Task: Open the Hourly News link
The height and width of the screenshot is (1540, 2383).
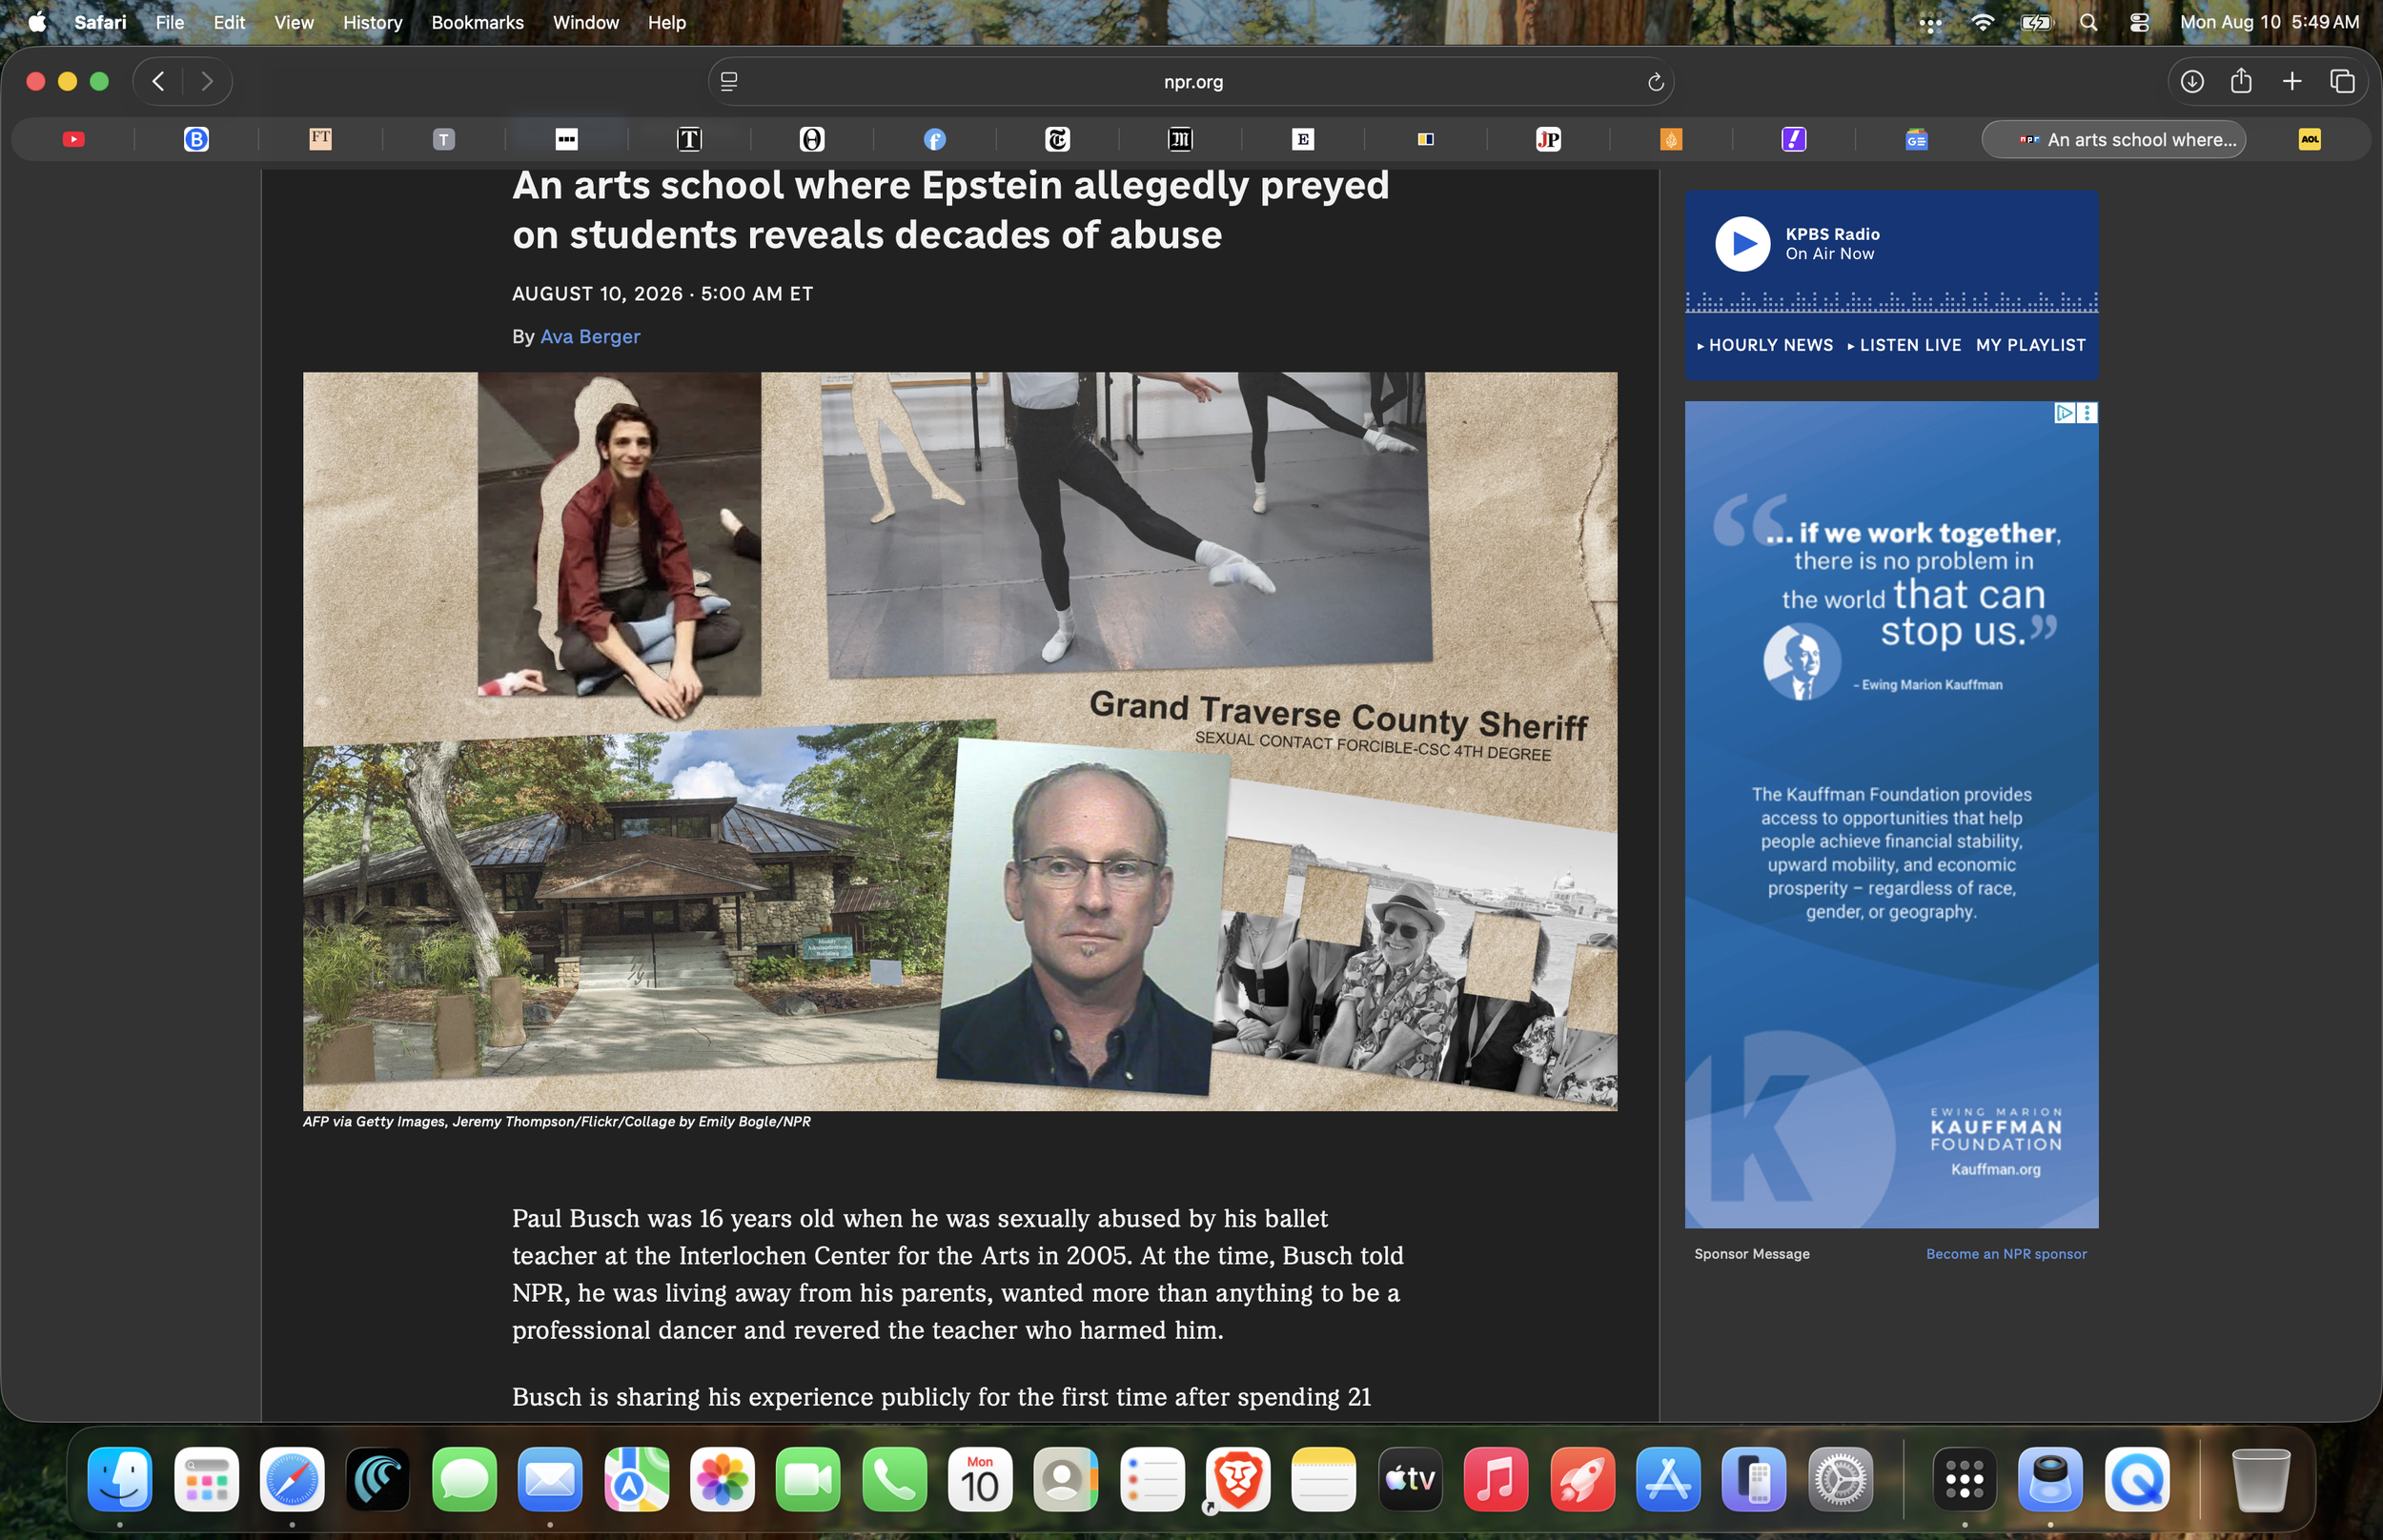Action: tap(1765, 345)
